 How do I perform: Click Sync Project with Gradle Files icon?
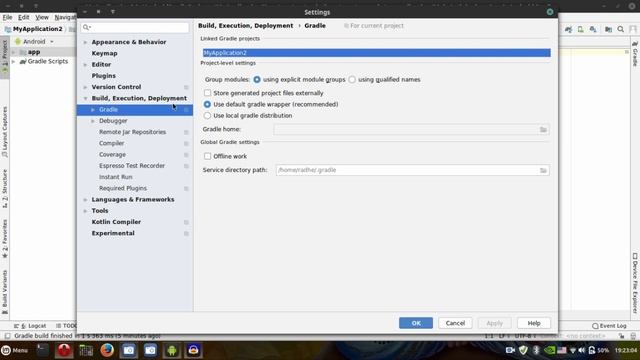569,29
